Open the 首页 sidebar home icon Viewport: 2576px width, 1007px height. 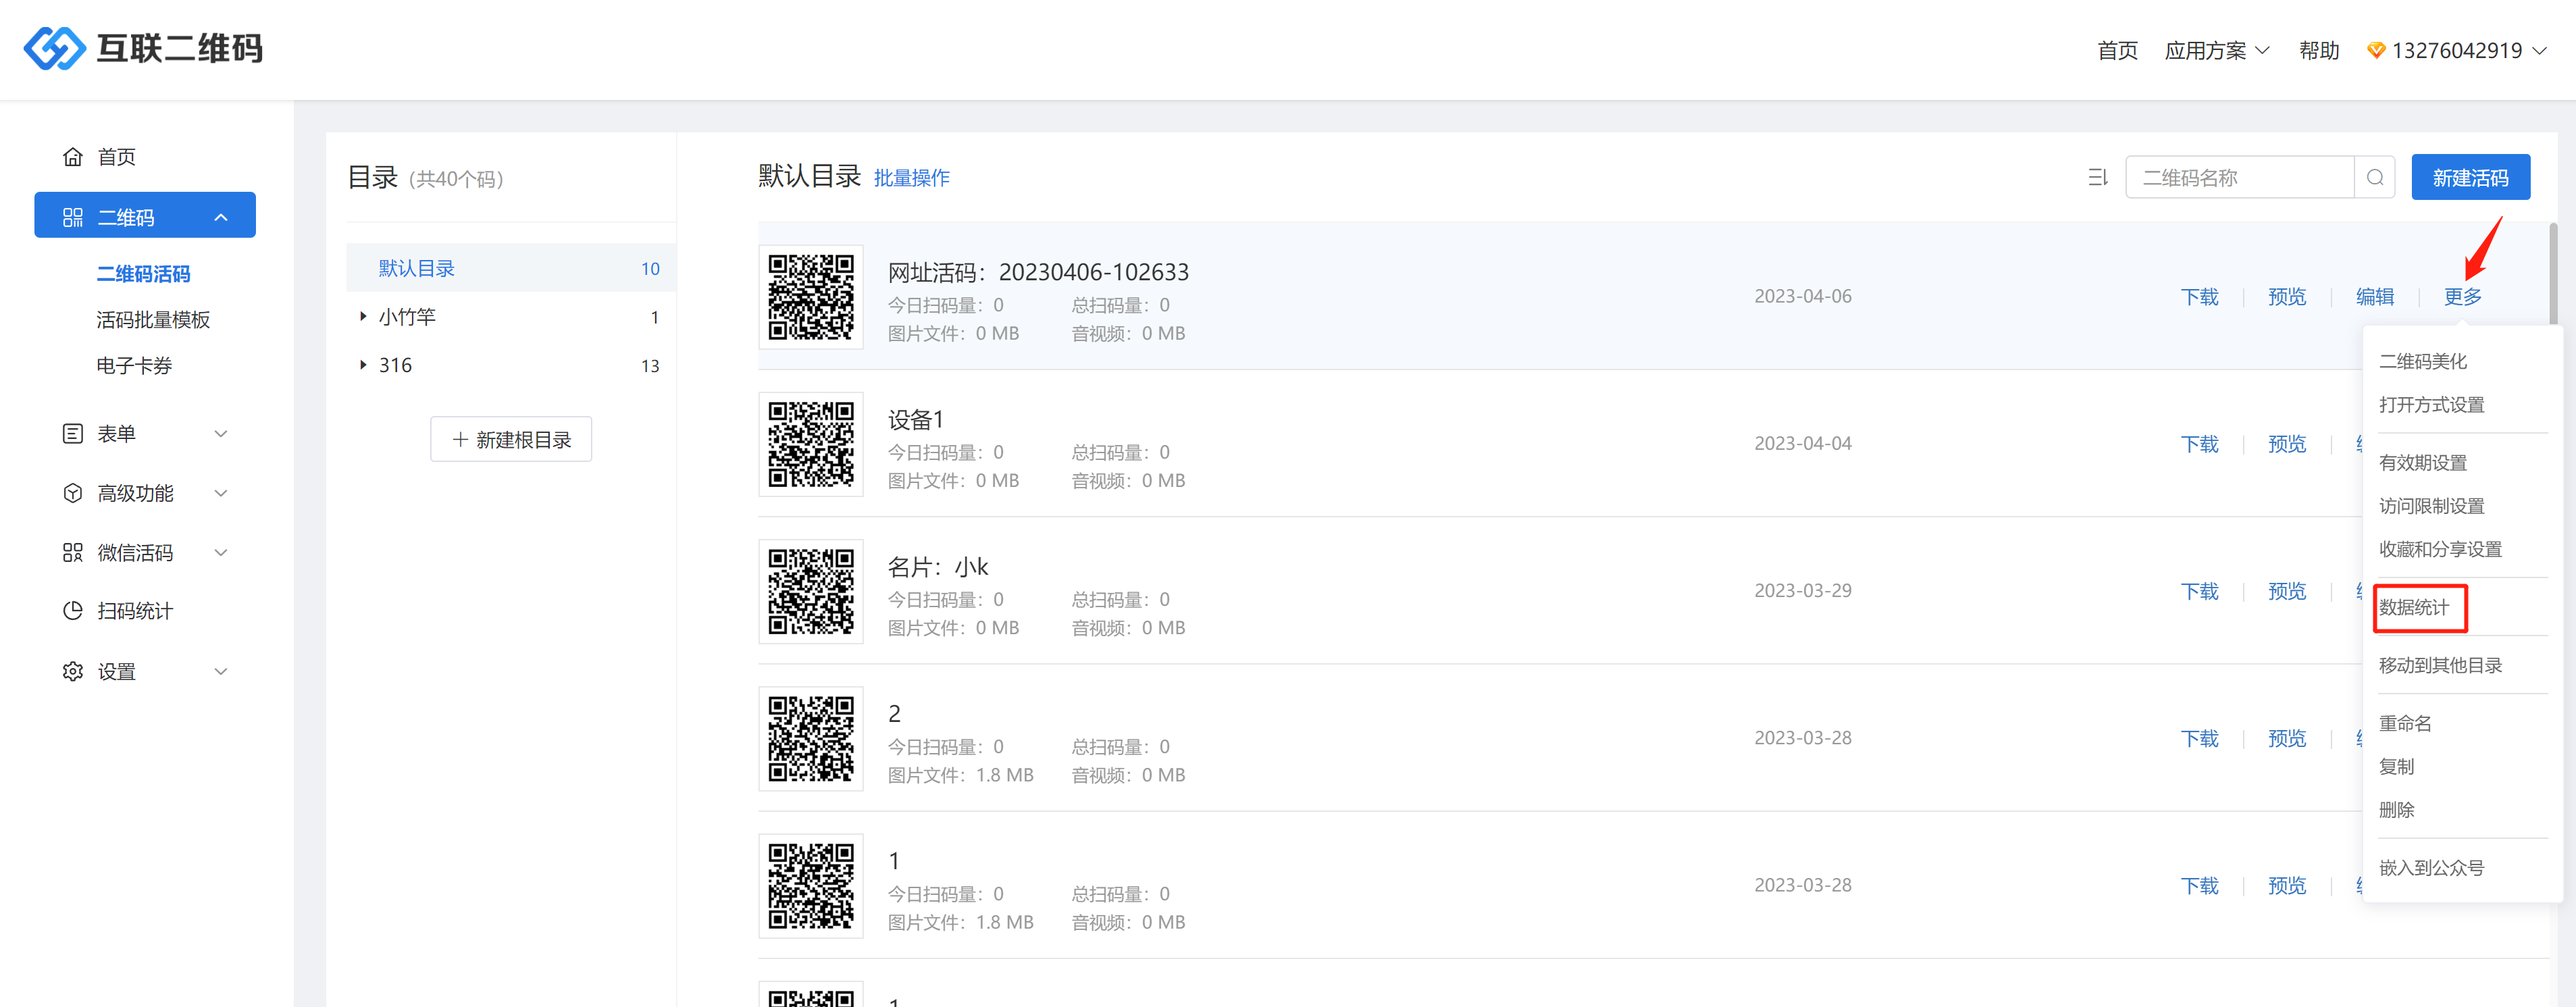[73, 157]
